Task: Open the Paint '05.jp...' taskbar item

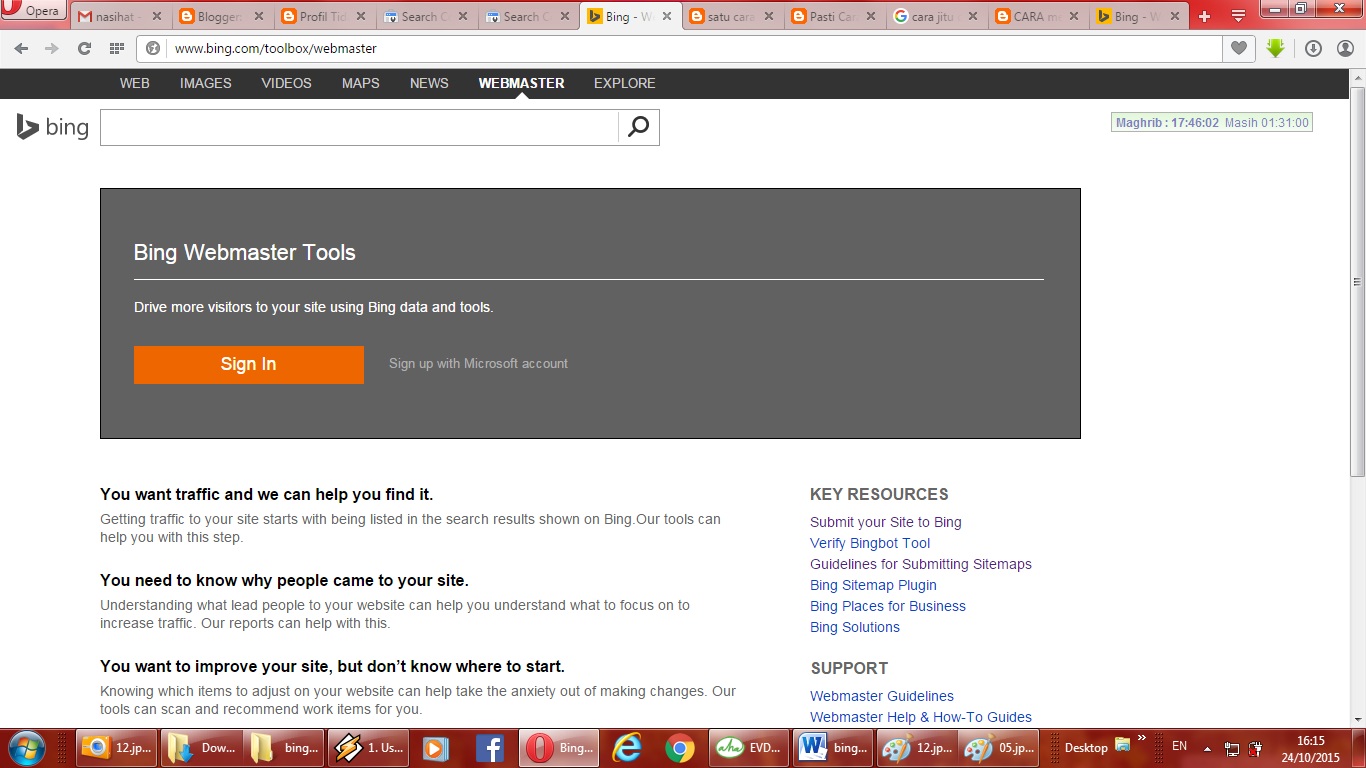Action: pos(999,747)
